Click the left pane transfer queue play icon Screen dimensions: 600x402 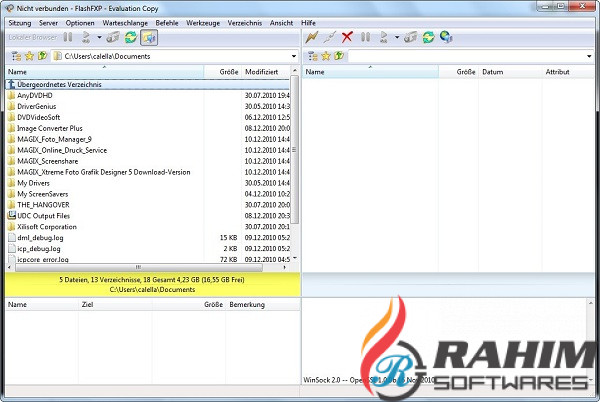click(x=86, y=37)
